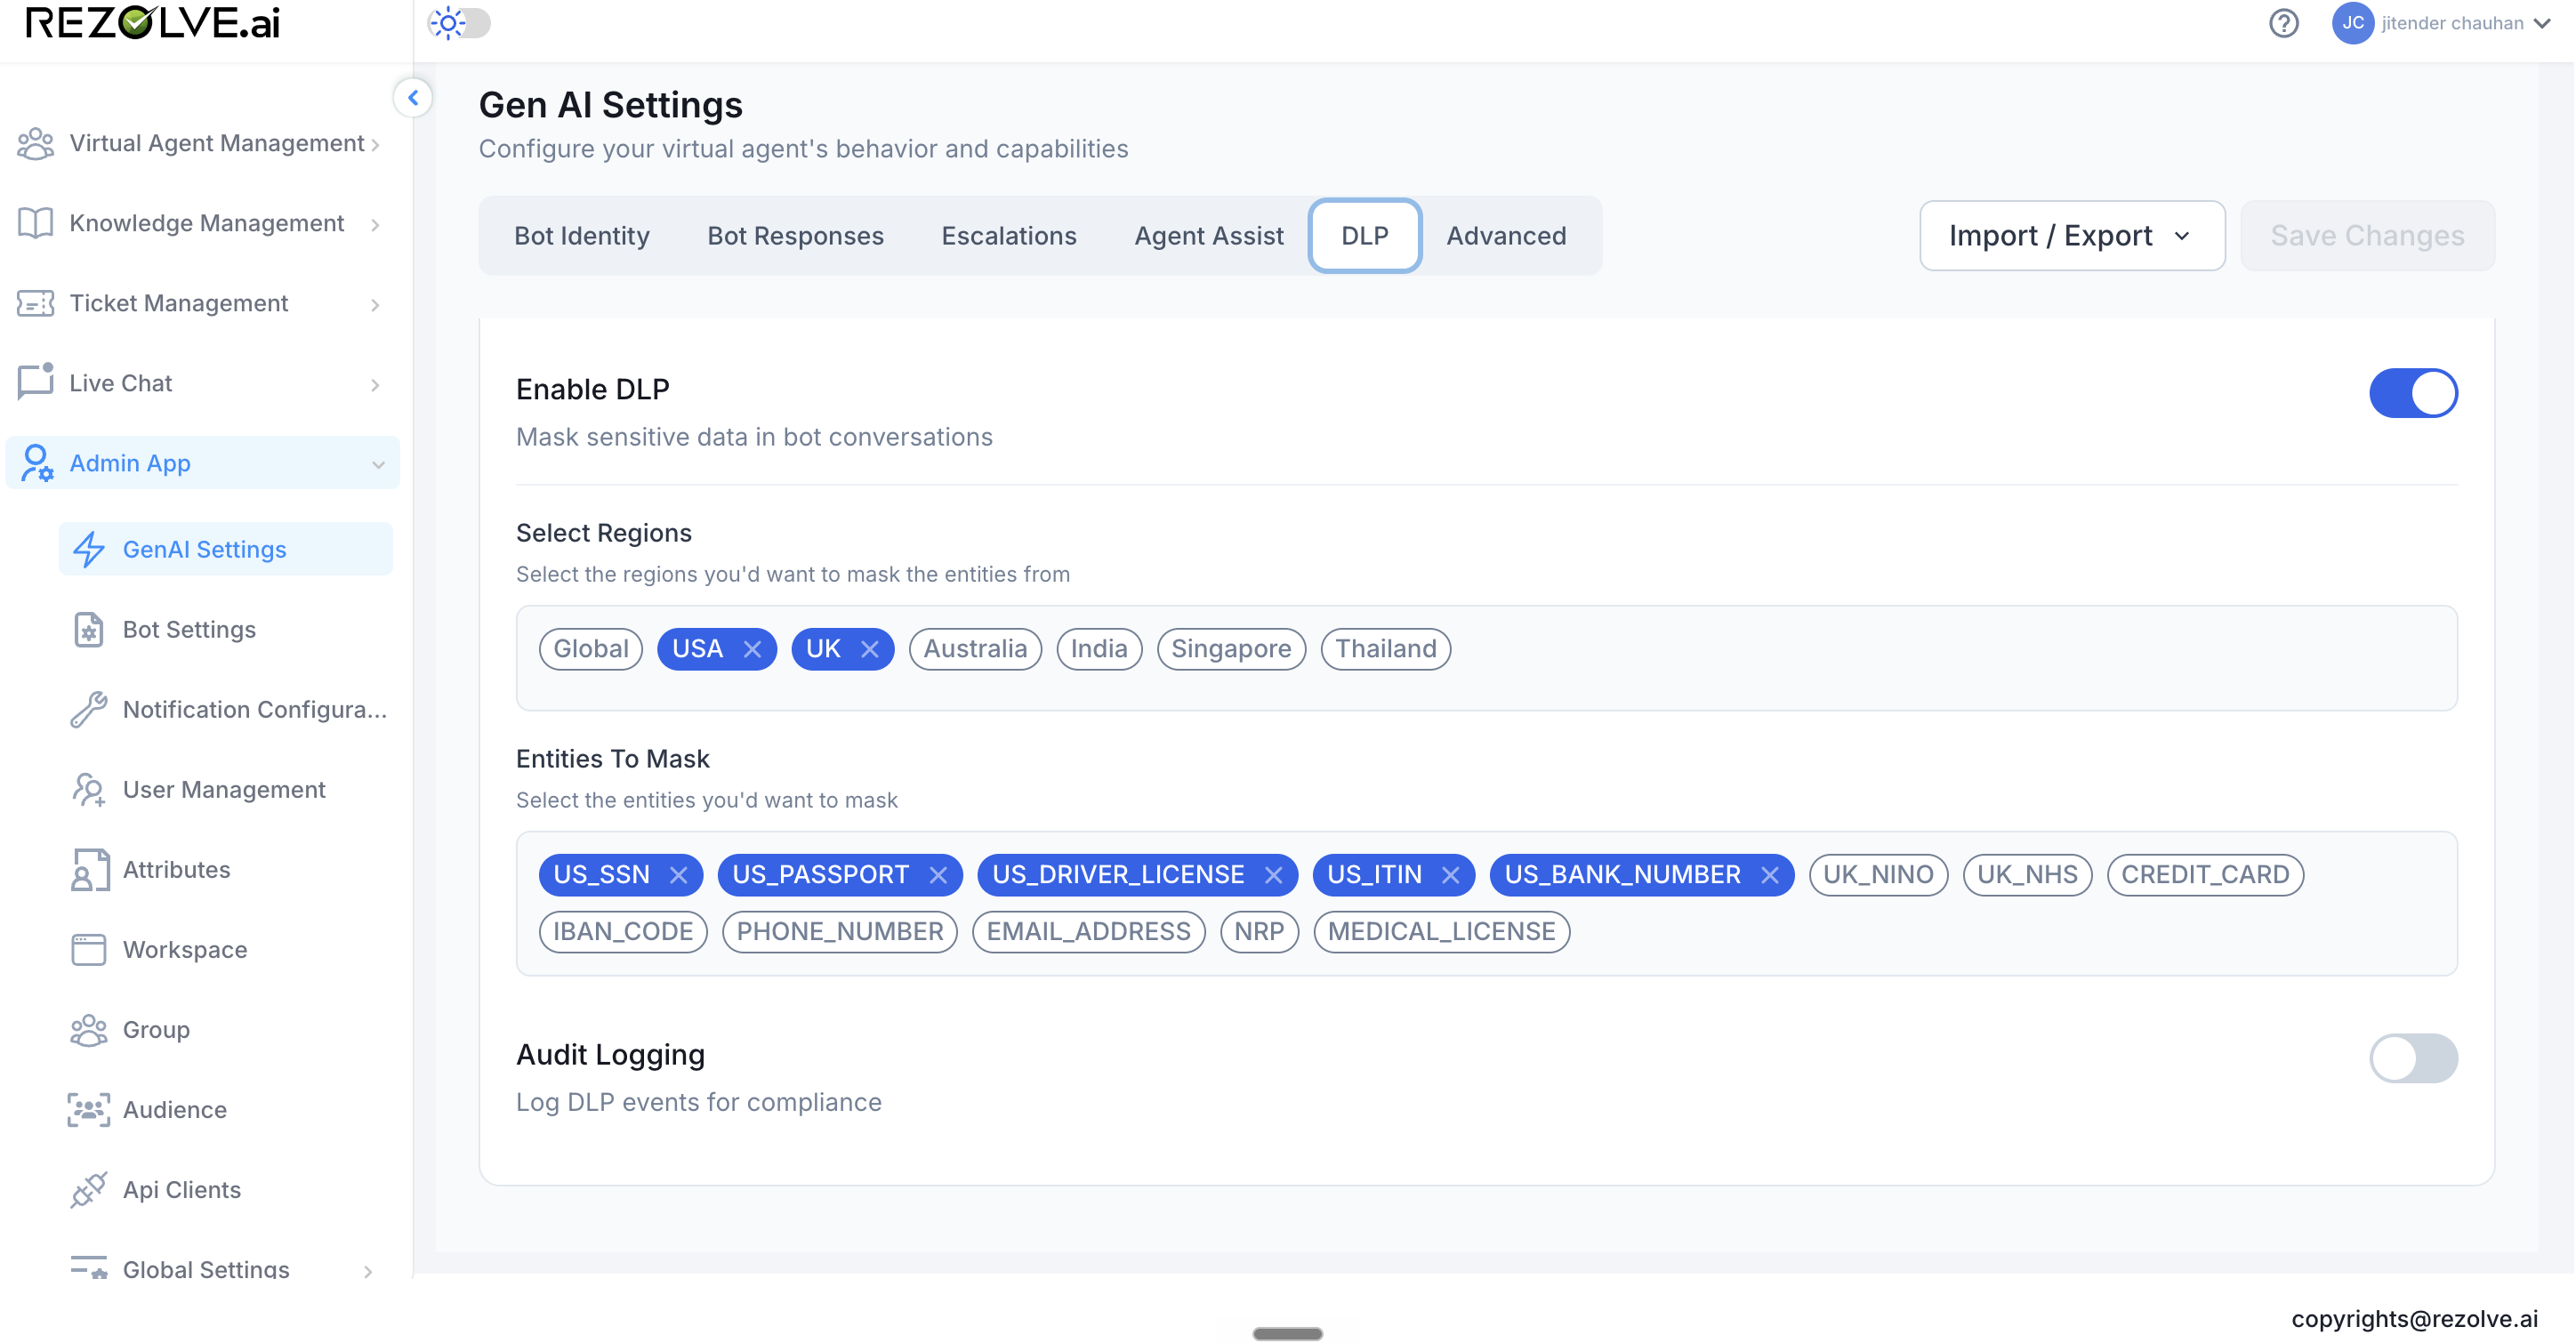The height and width of the screenshot is (1343, 2576).
Task: Click the REZOLVE.ai logo
Action: tap(152, 23)
